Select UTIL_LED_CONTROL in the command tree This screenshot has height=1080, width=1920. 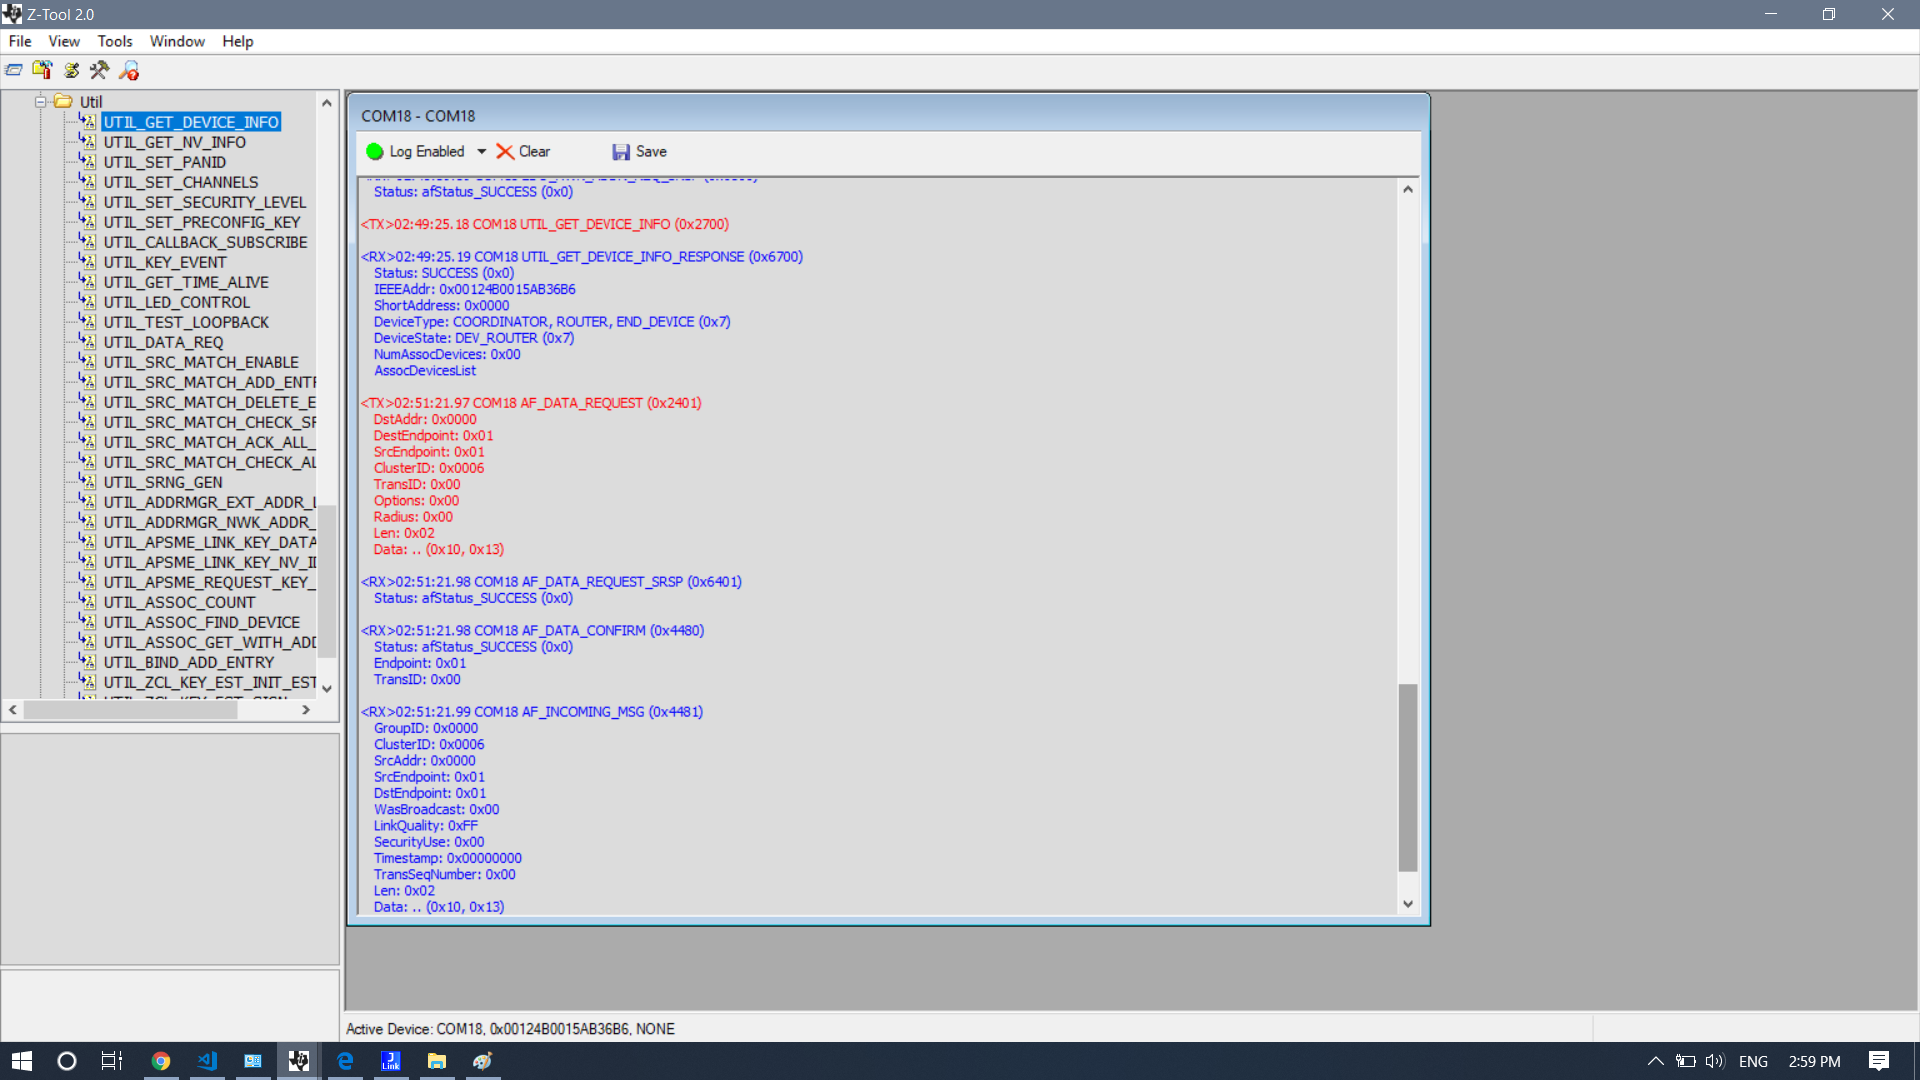click(176, 302)
